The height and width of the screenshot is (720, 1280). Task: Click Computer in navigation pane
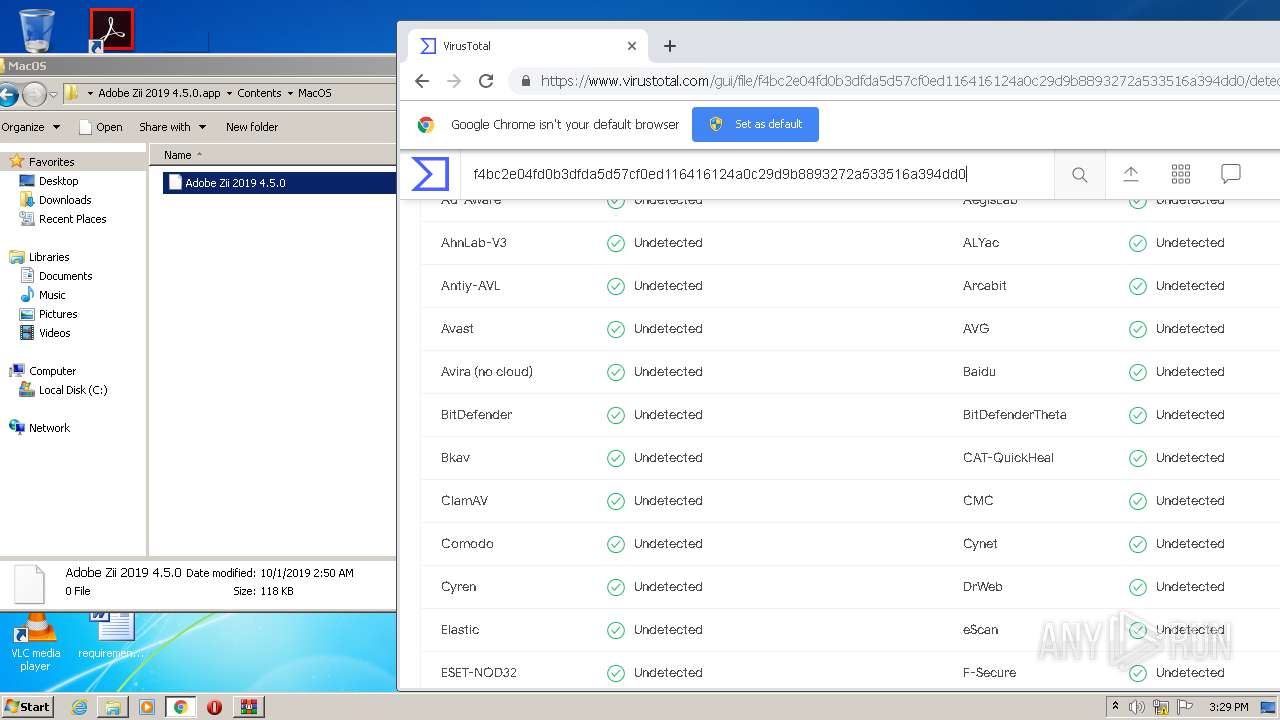coord(52,371)
